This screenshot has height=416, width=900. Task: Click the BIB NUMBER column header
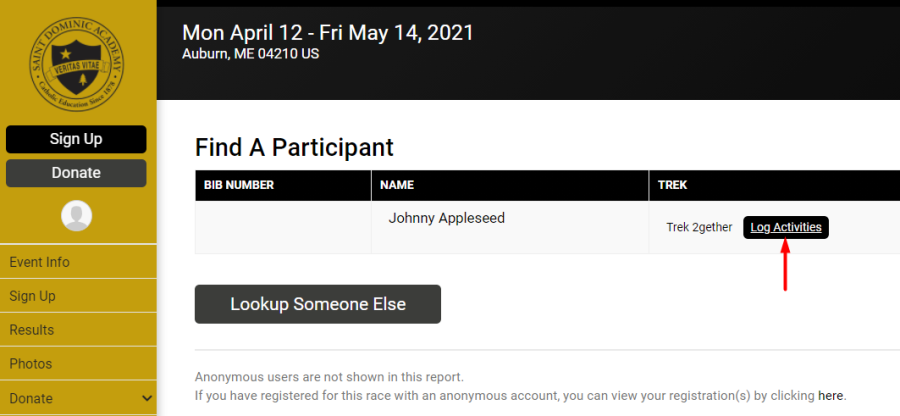point(239,185)
